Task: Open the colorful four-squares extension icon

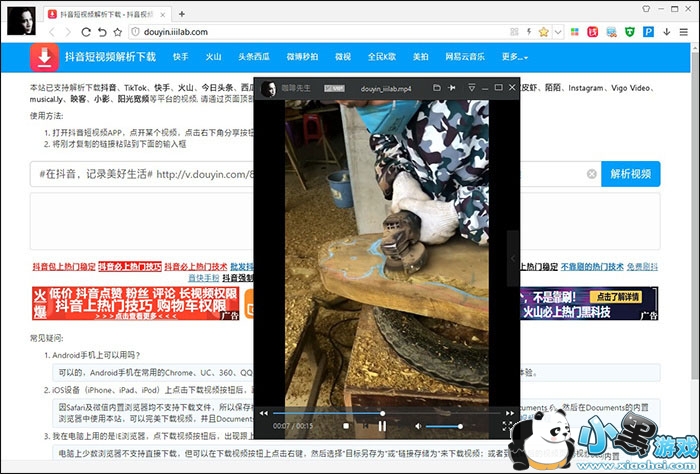Action: point(575,32)
